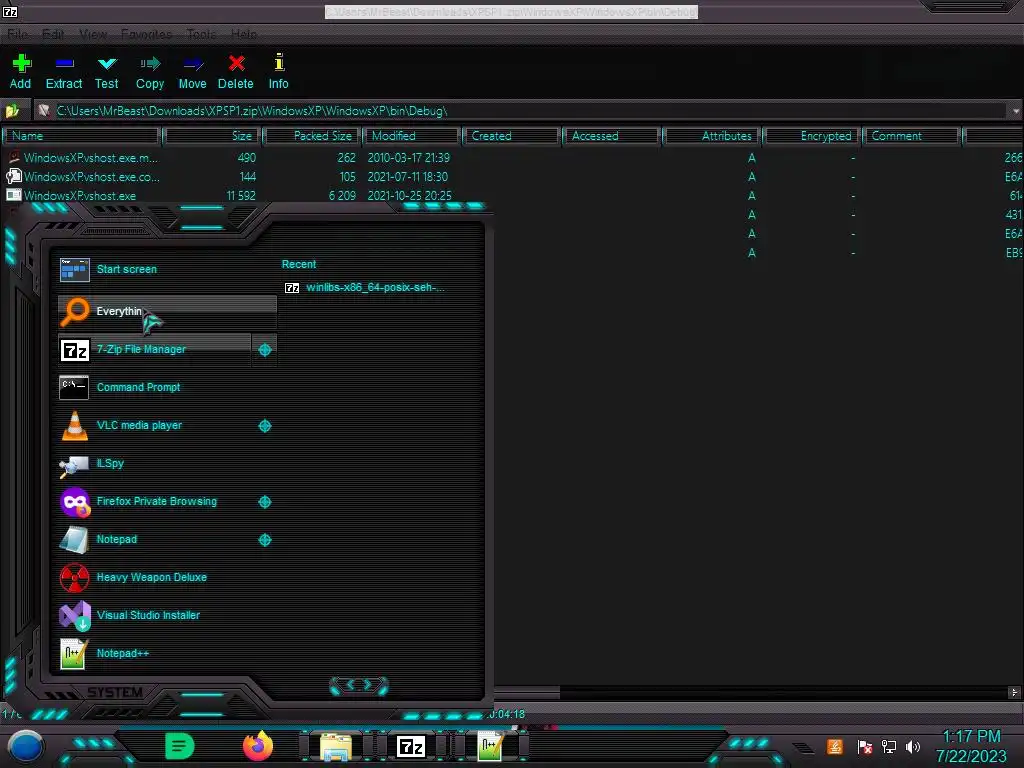This screenshot has height=768, width=1024.
Task: Click the horizontal scrollbar thumb
Action: (x=527, y=692)
